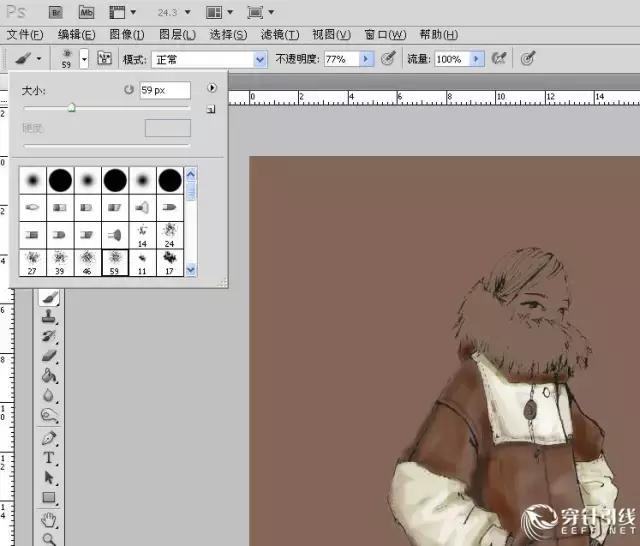Open the brush picker flyout menu

point(211,88)
